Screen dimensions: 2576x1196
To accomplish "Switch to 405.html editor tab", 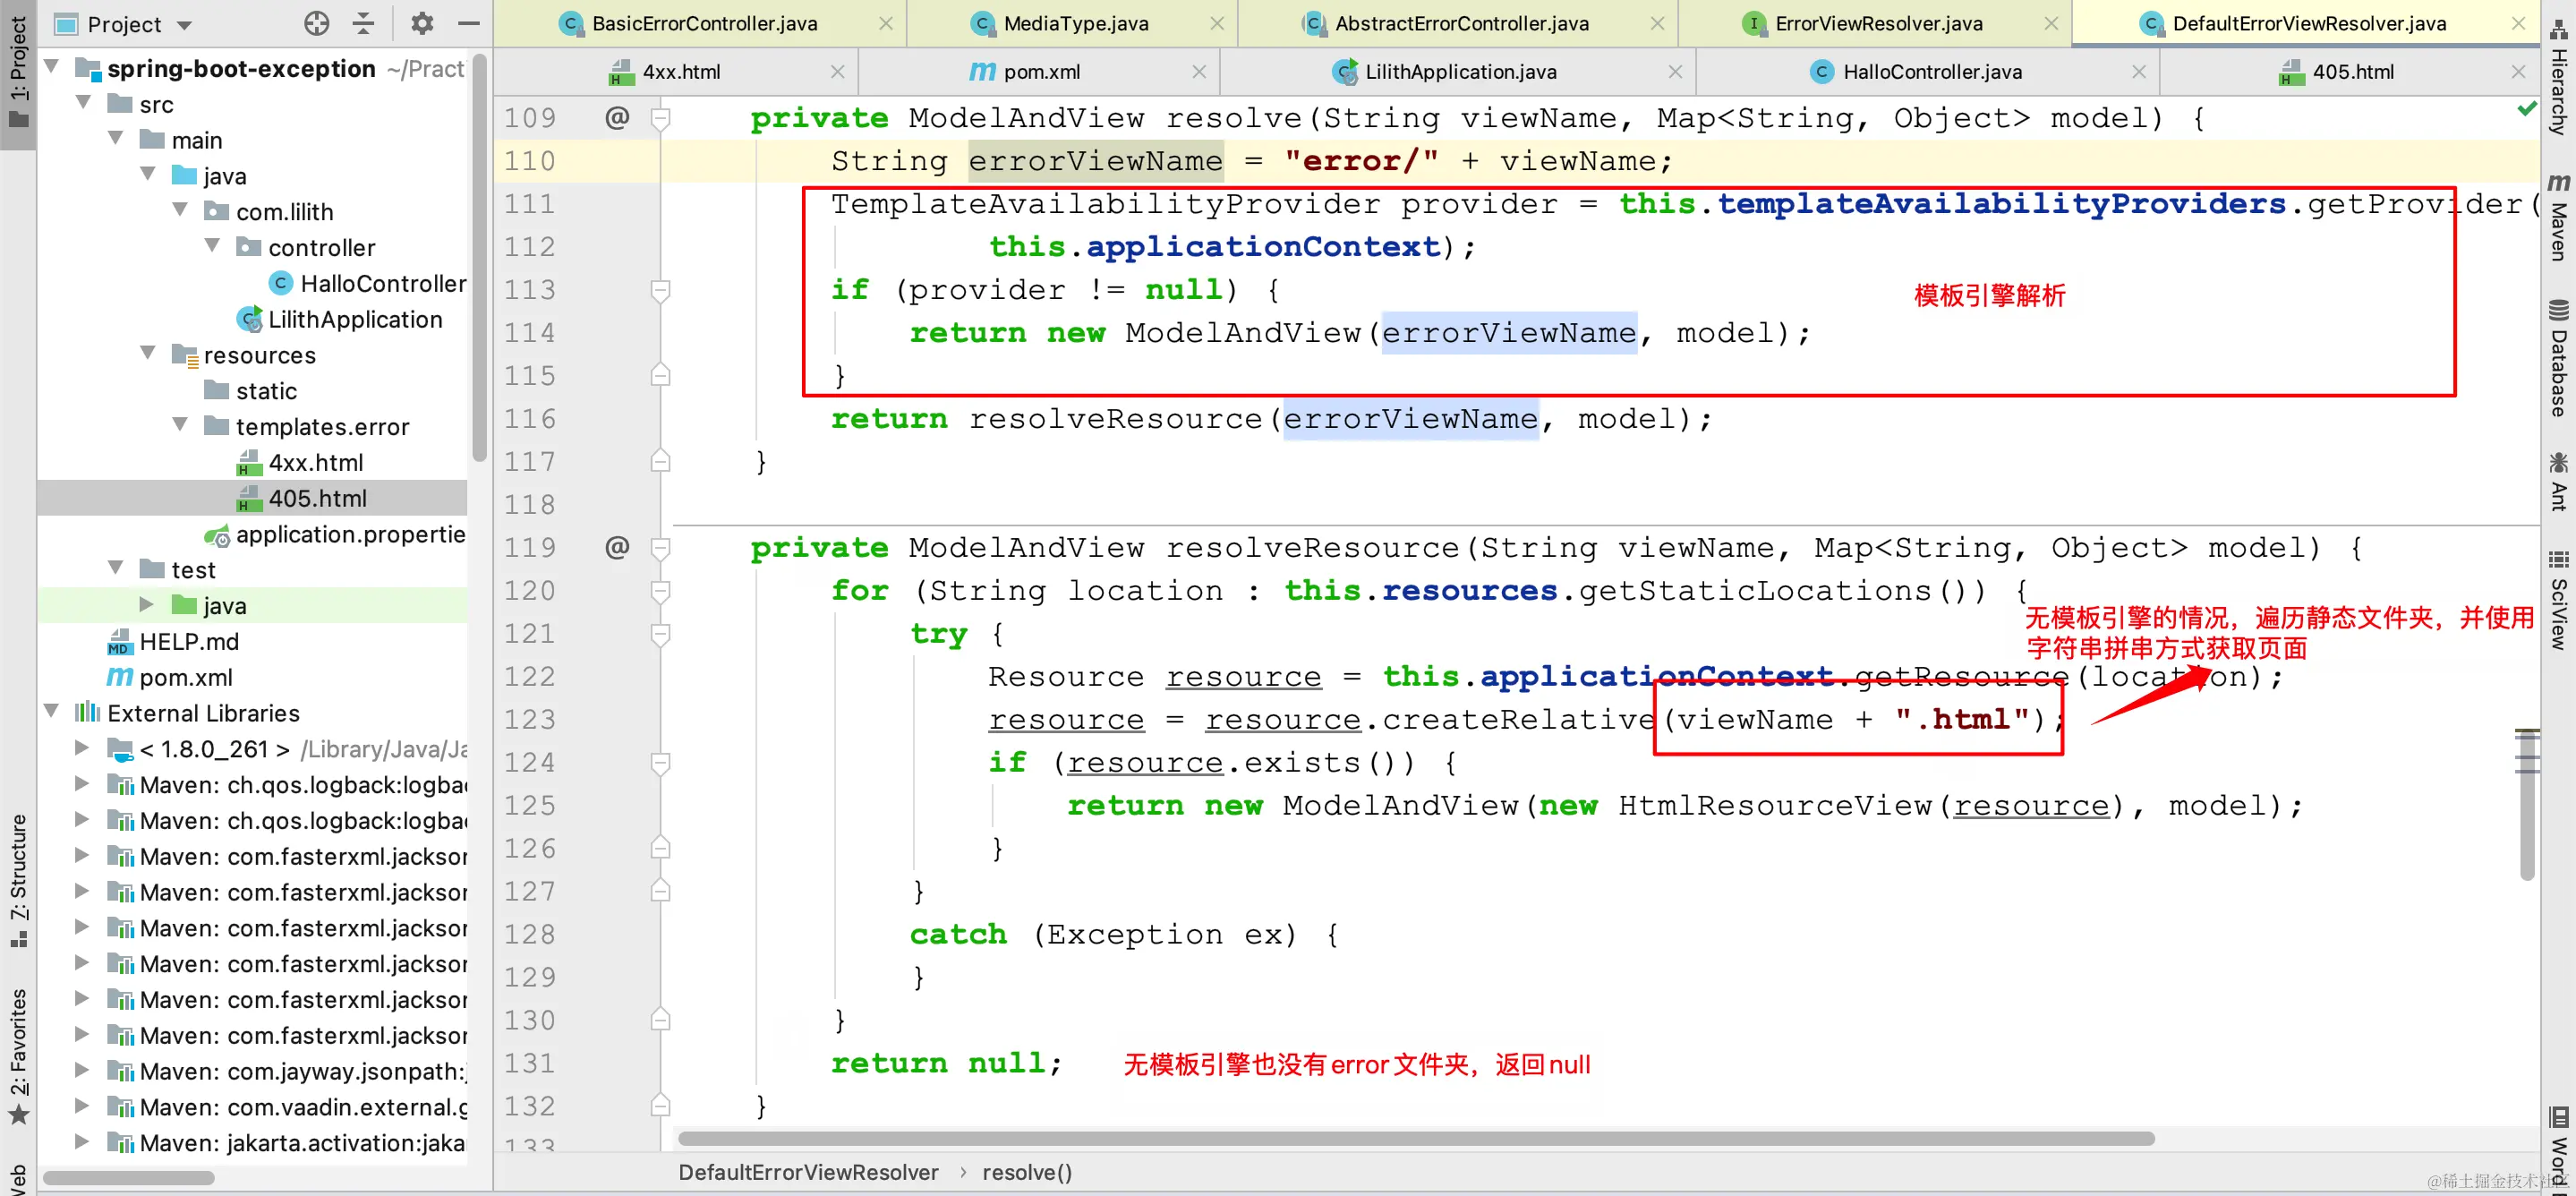I will [2352, 72].
